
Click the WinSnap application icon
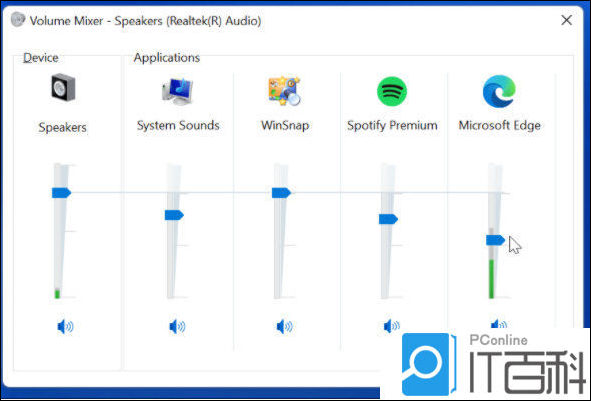tap(285, 91)
